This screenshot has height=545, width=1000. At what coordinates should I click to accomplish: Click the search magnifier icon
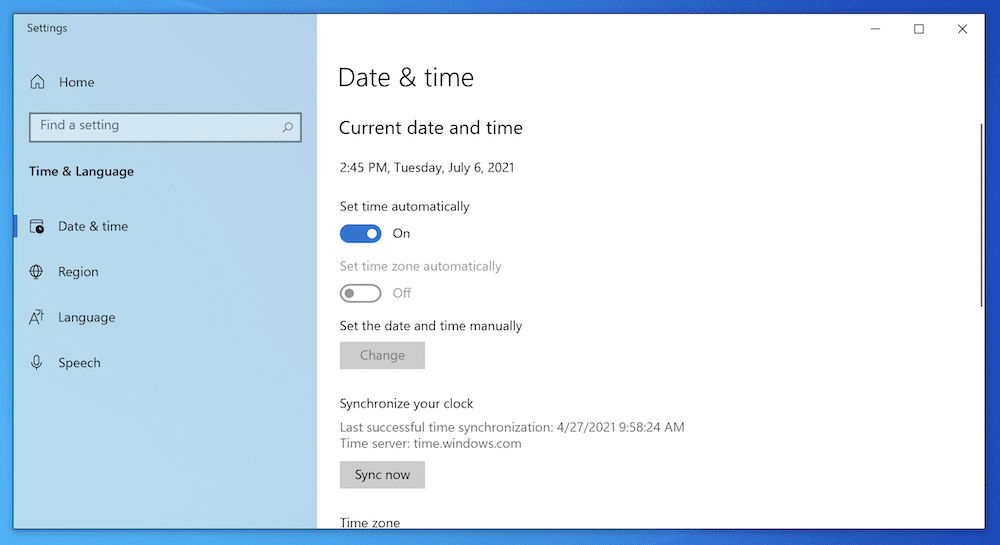tap(288, 127)
